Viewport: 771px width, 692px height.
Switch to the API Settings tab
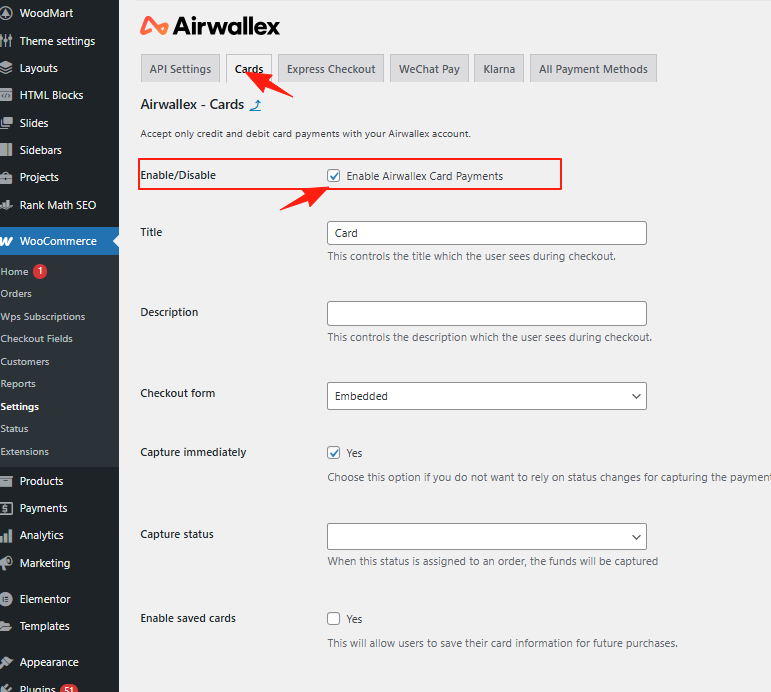(x=180, y=69)
